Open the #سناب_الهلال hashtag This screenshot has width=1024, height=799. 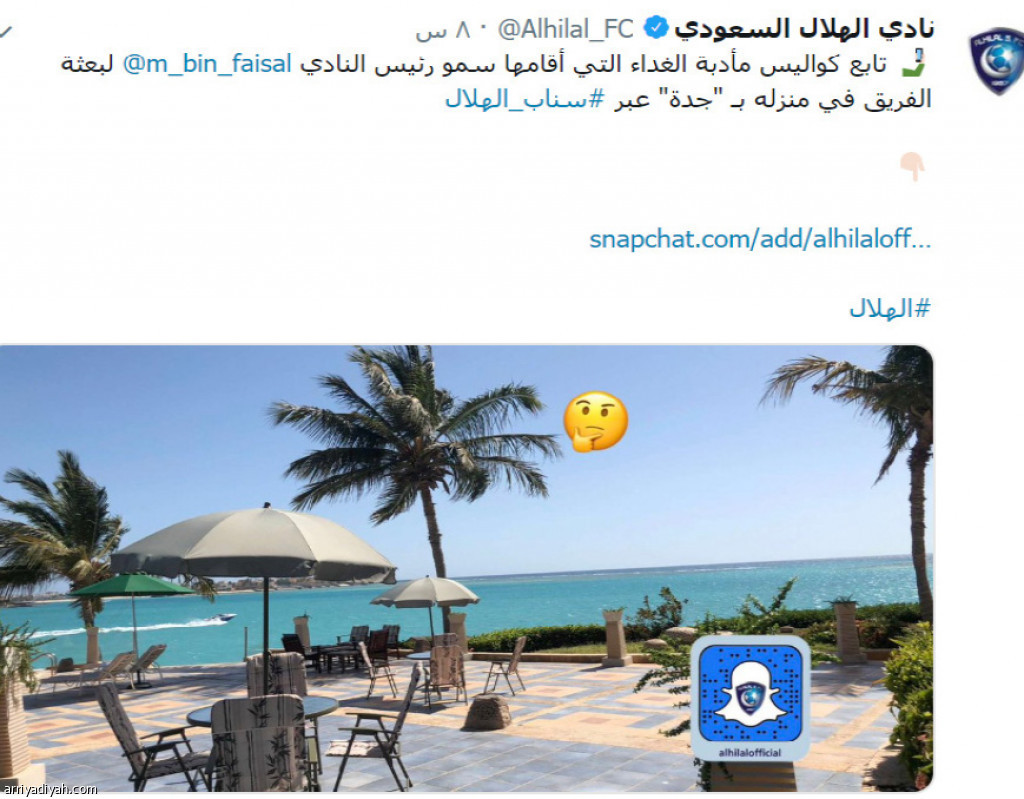coord(525,99)
